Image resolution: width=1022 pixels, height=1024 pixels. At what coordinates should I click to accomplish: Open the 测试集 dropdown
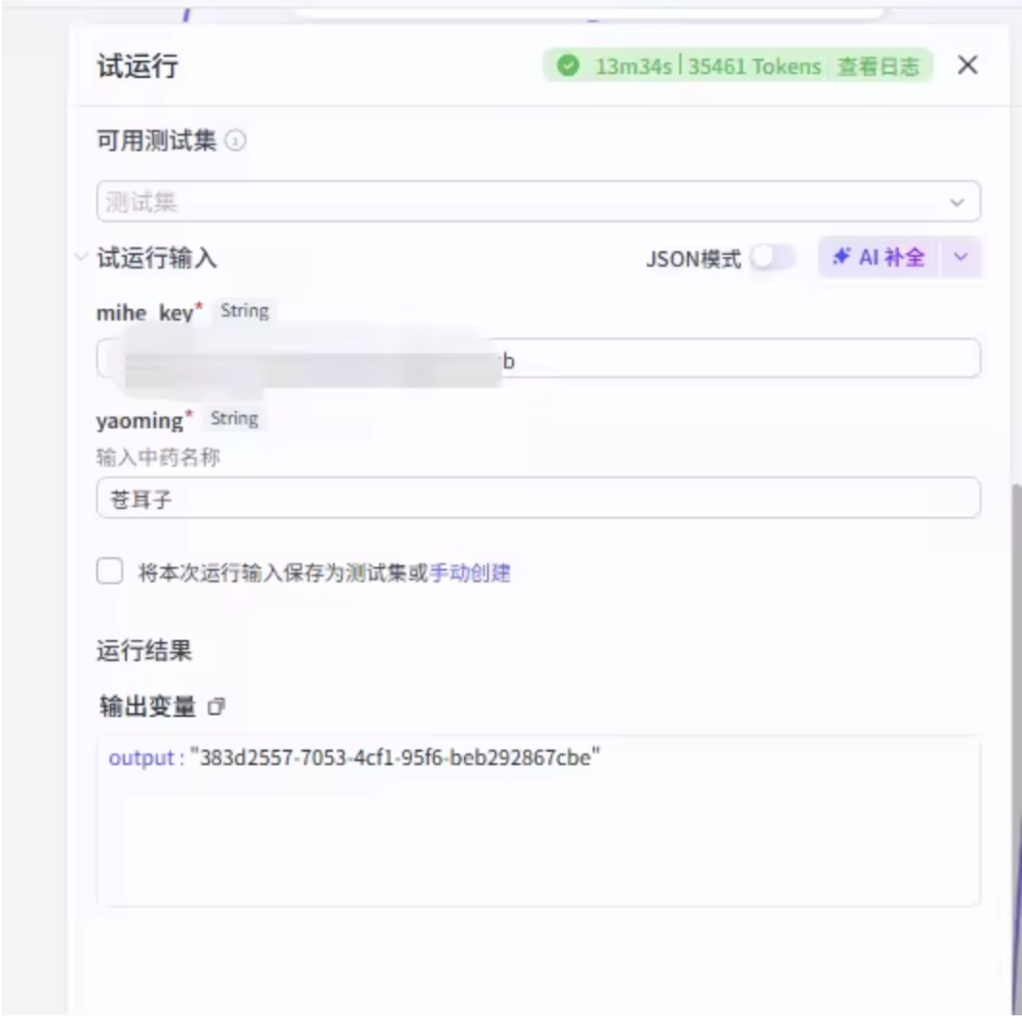(538, 202)
